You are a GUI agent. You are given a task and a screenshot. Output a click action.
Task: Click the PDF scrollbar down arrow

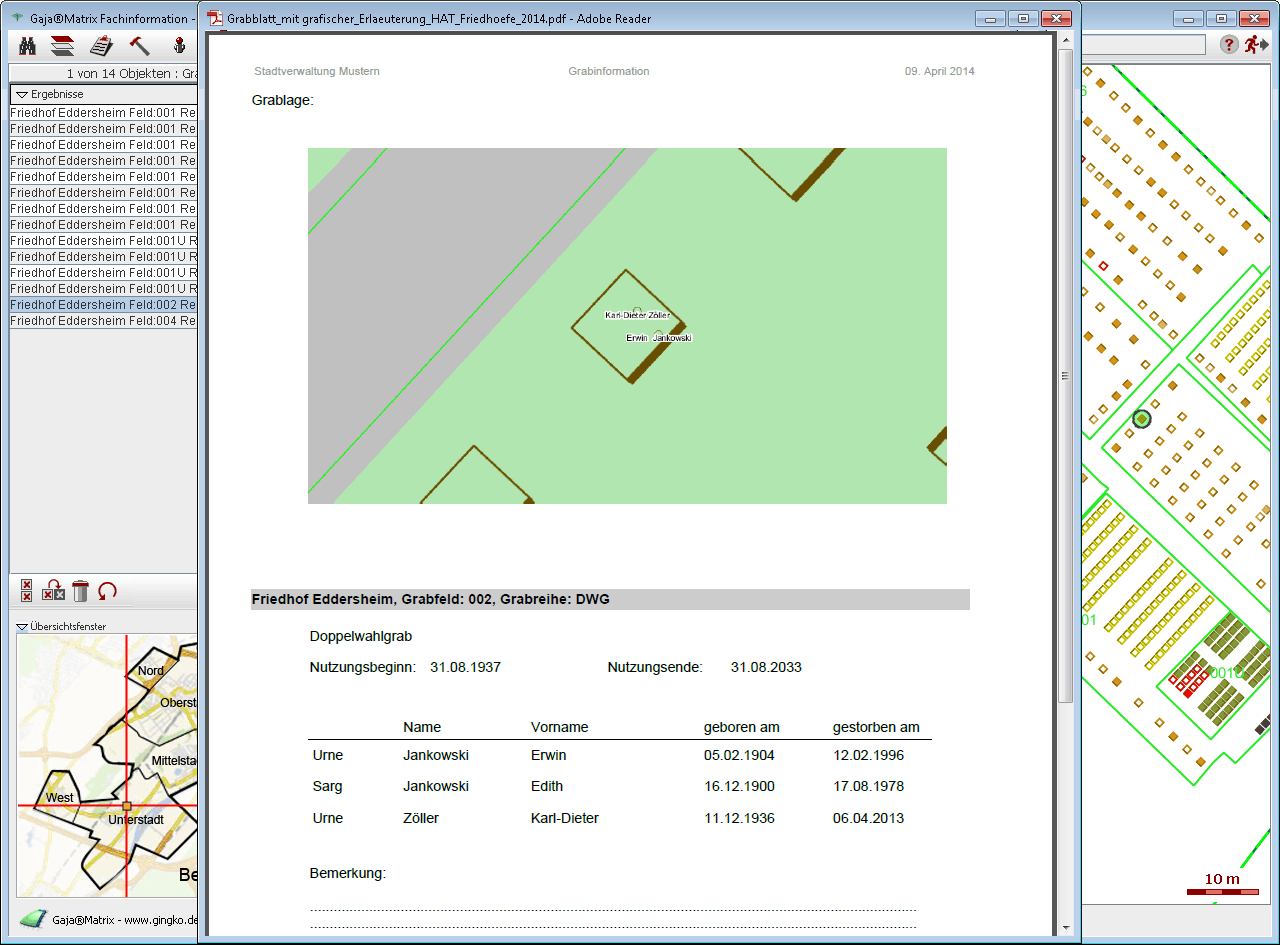tap(1066, 927)
